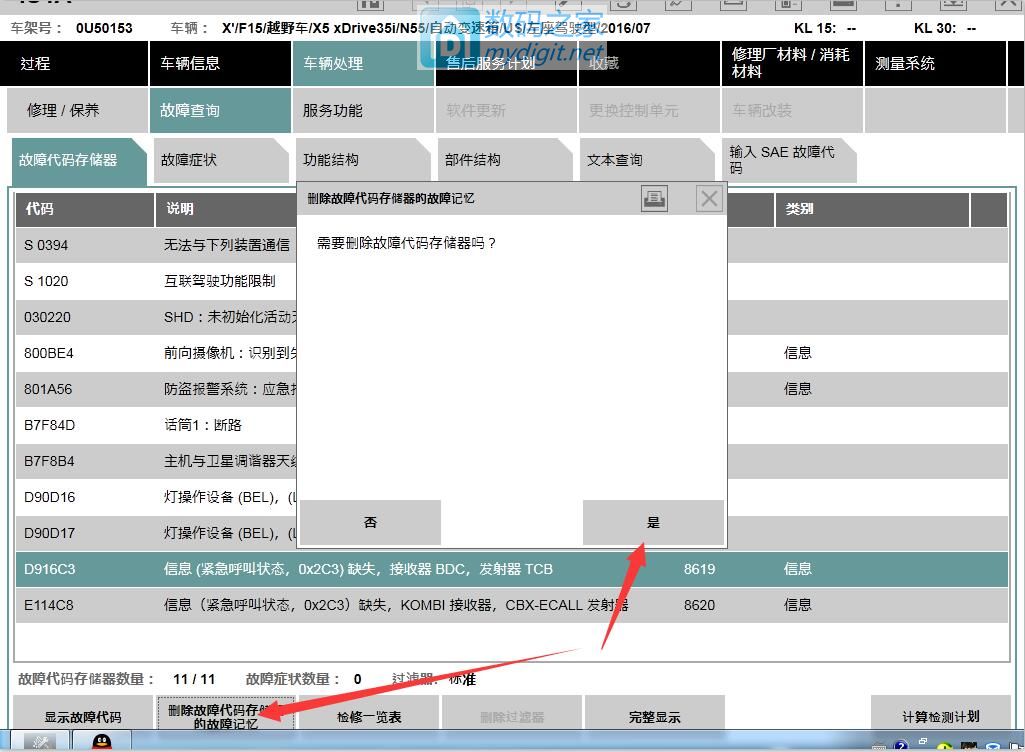This screenshot has width=1025, height=752.
Task: Select fault code row E114C8
Action: pos(511,605)
